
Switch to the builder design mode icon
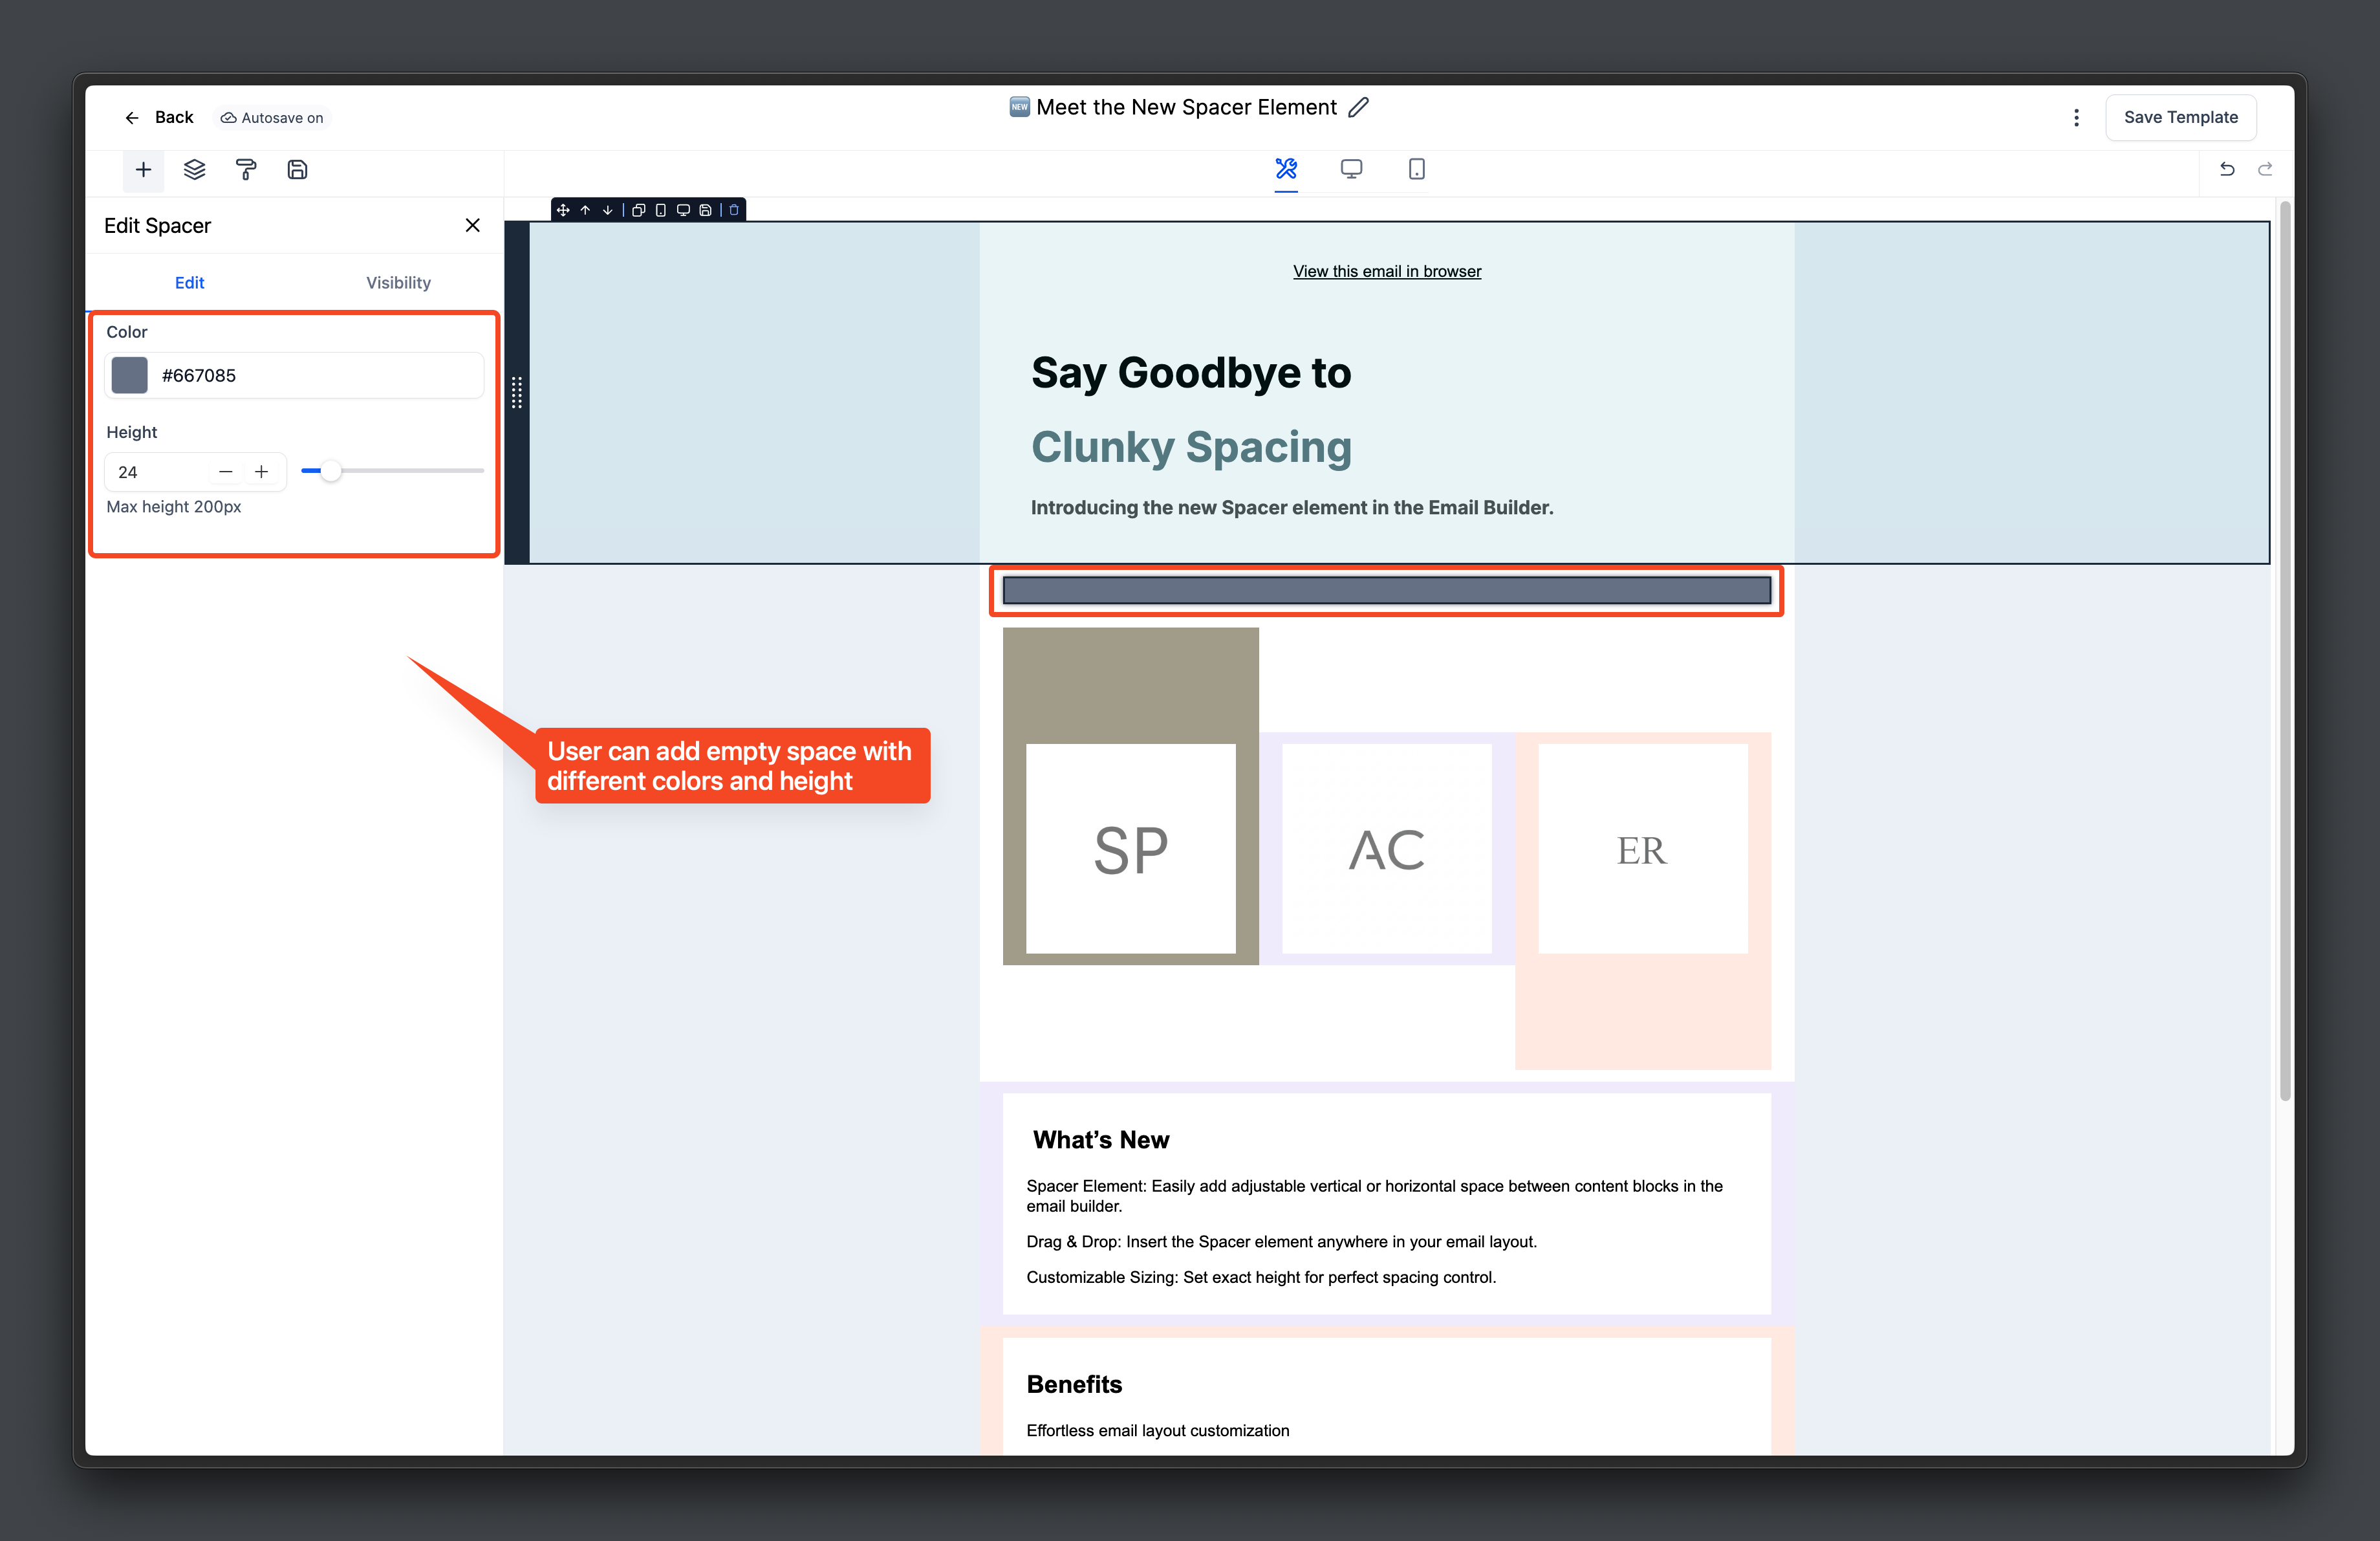(1286, 169)
